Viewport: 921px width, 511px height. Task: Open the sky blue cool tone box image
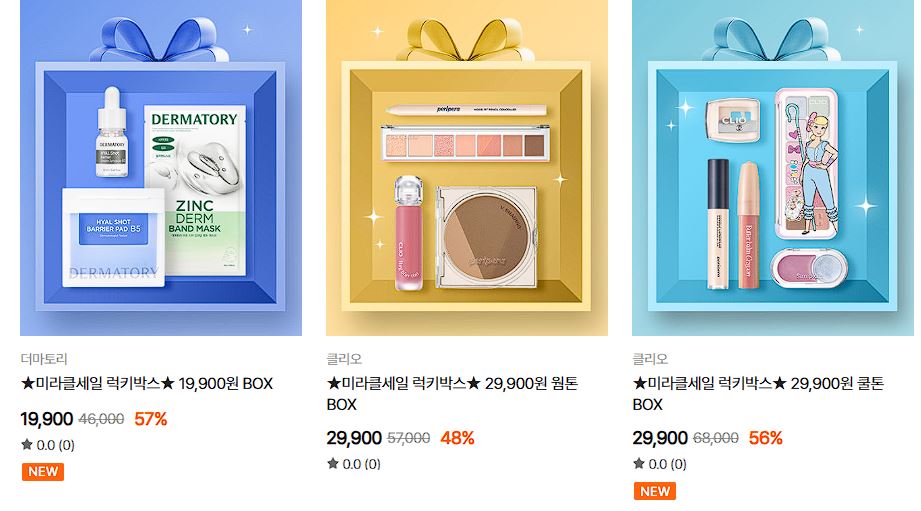[773, 168]
